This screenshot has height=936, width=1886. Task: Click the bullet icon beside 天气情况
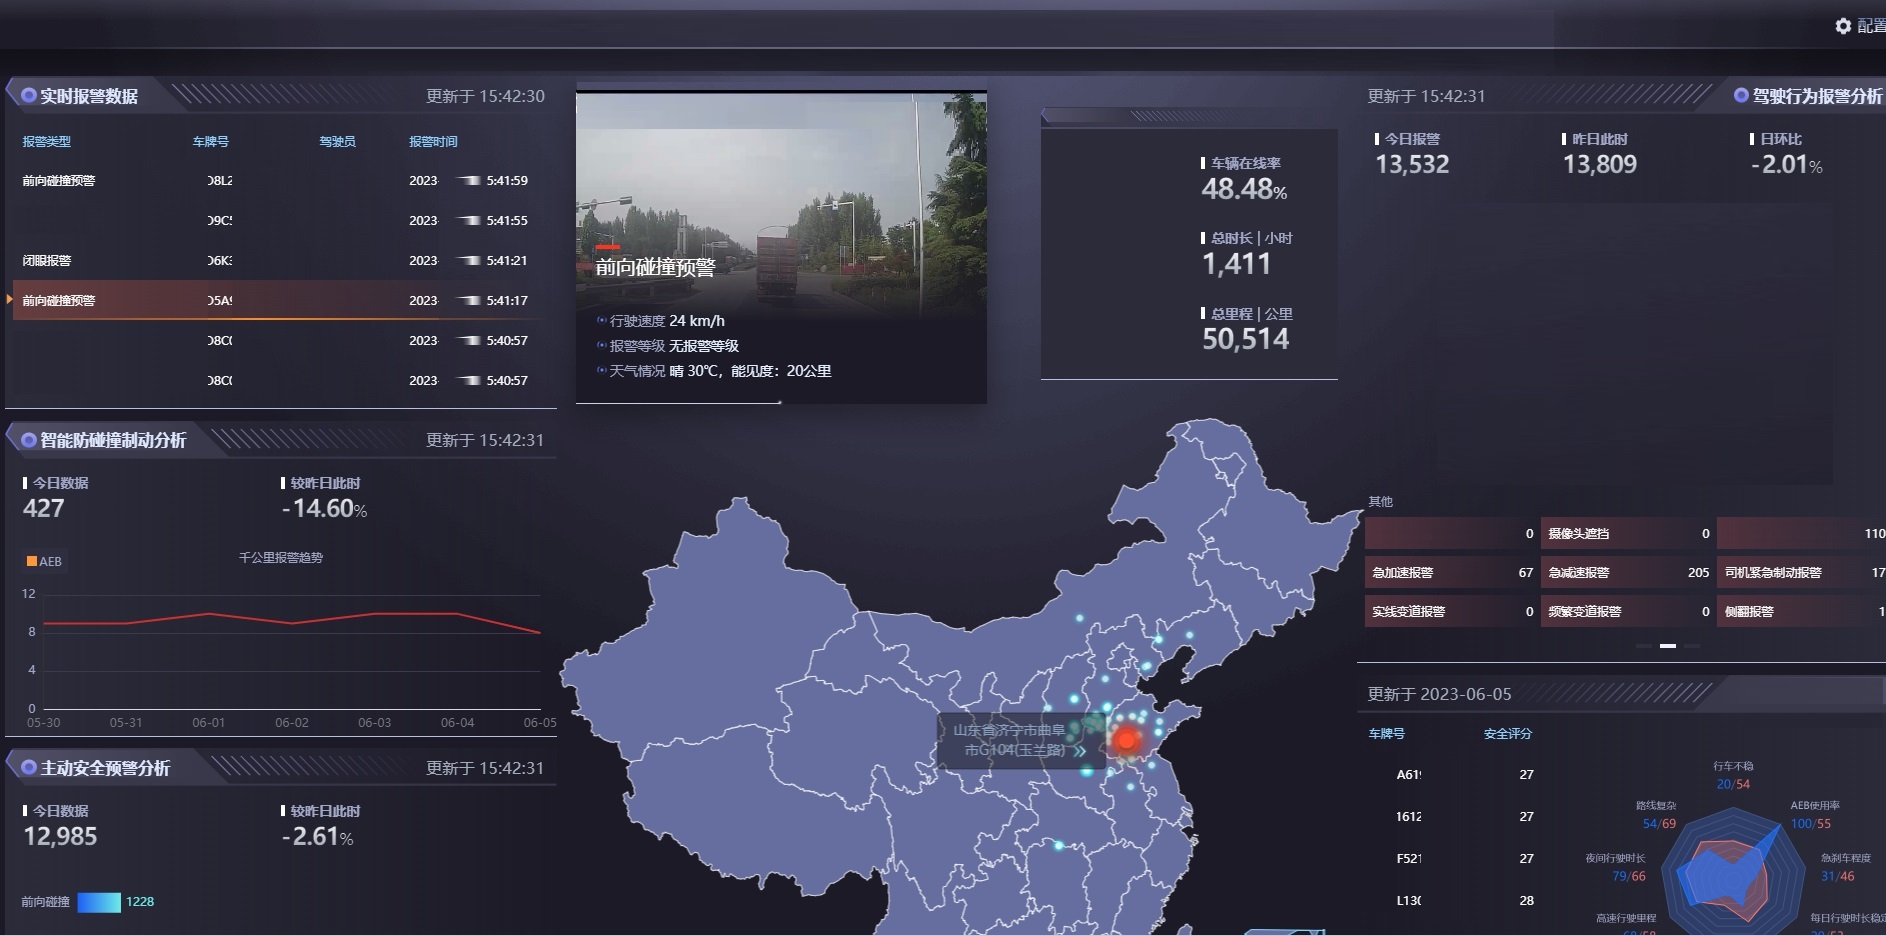pyautogui.click(x=601, y=371)
